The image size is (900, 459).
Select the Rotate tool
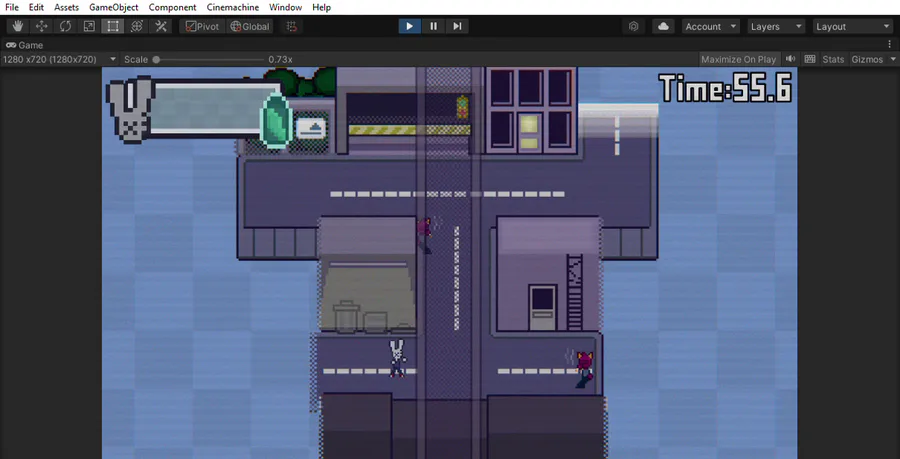pos(65,26)
